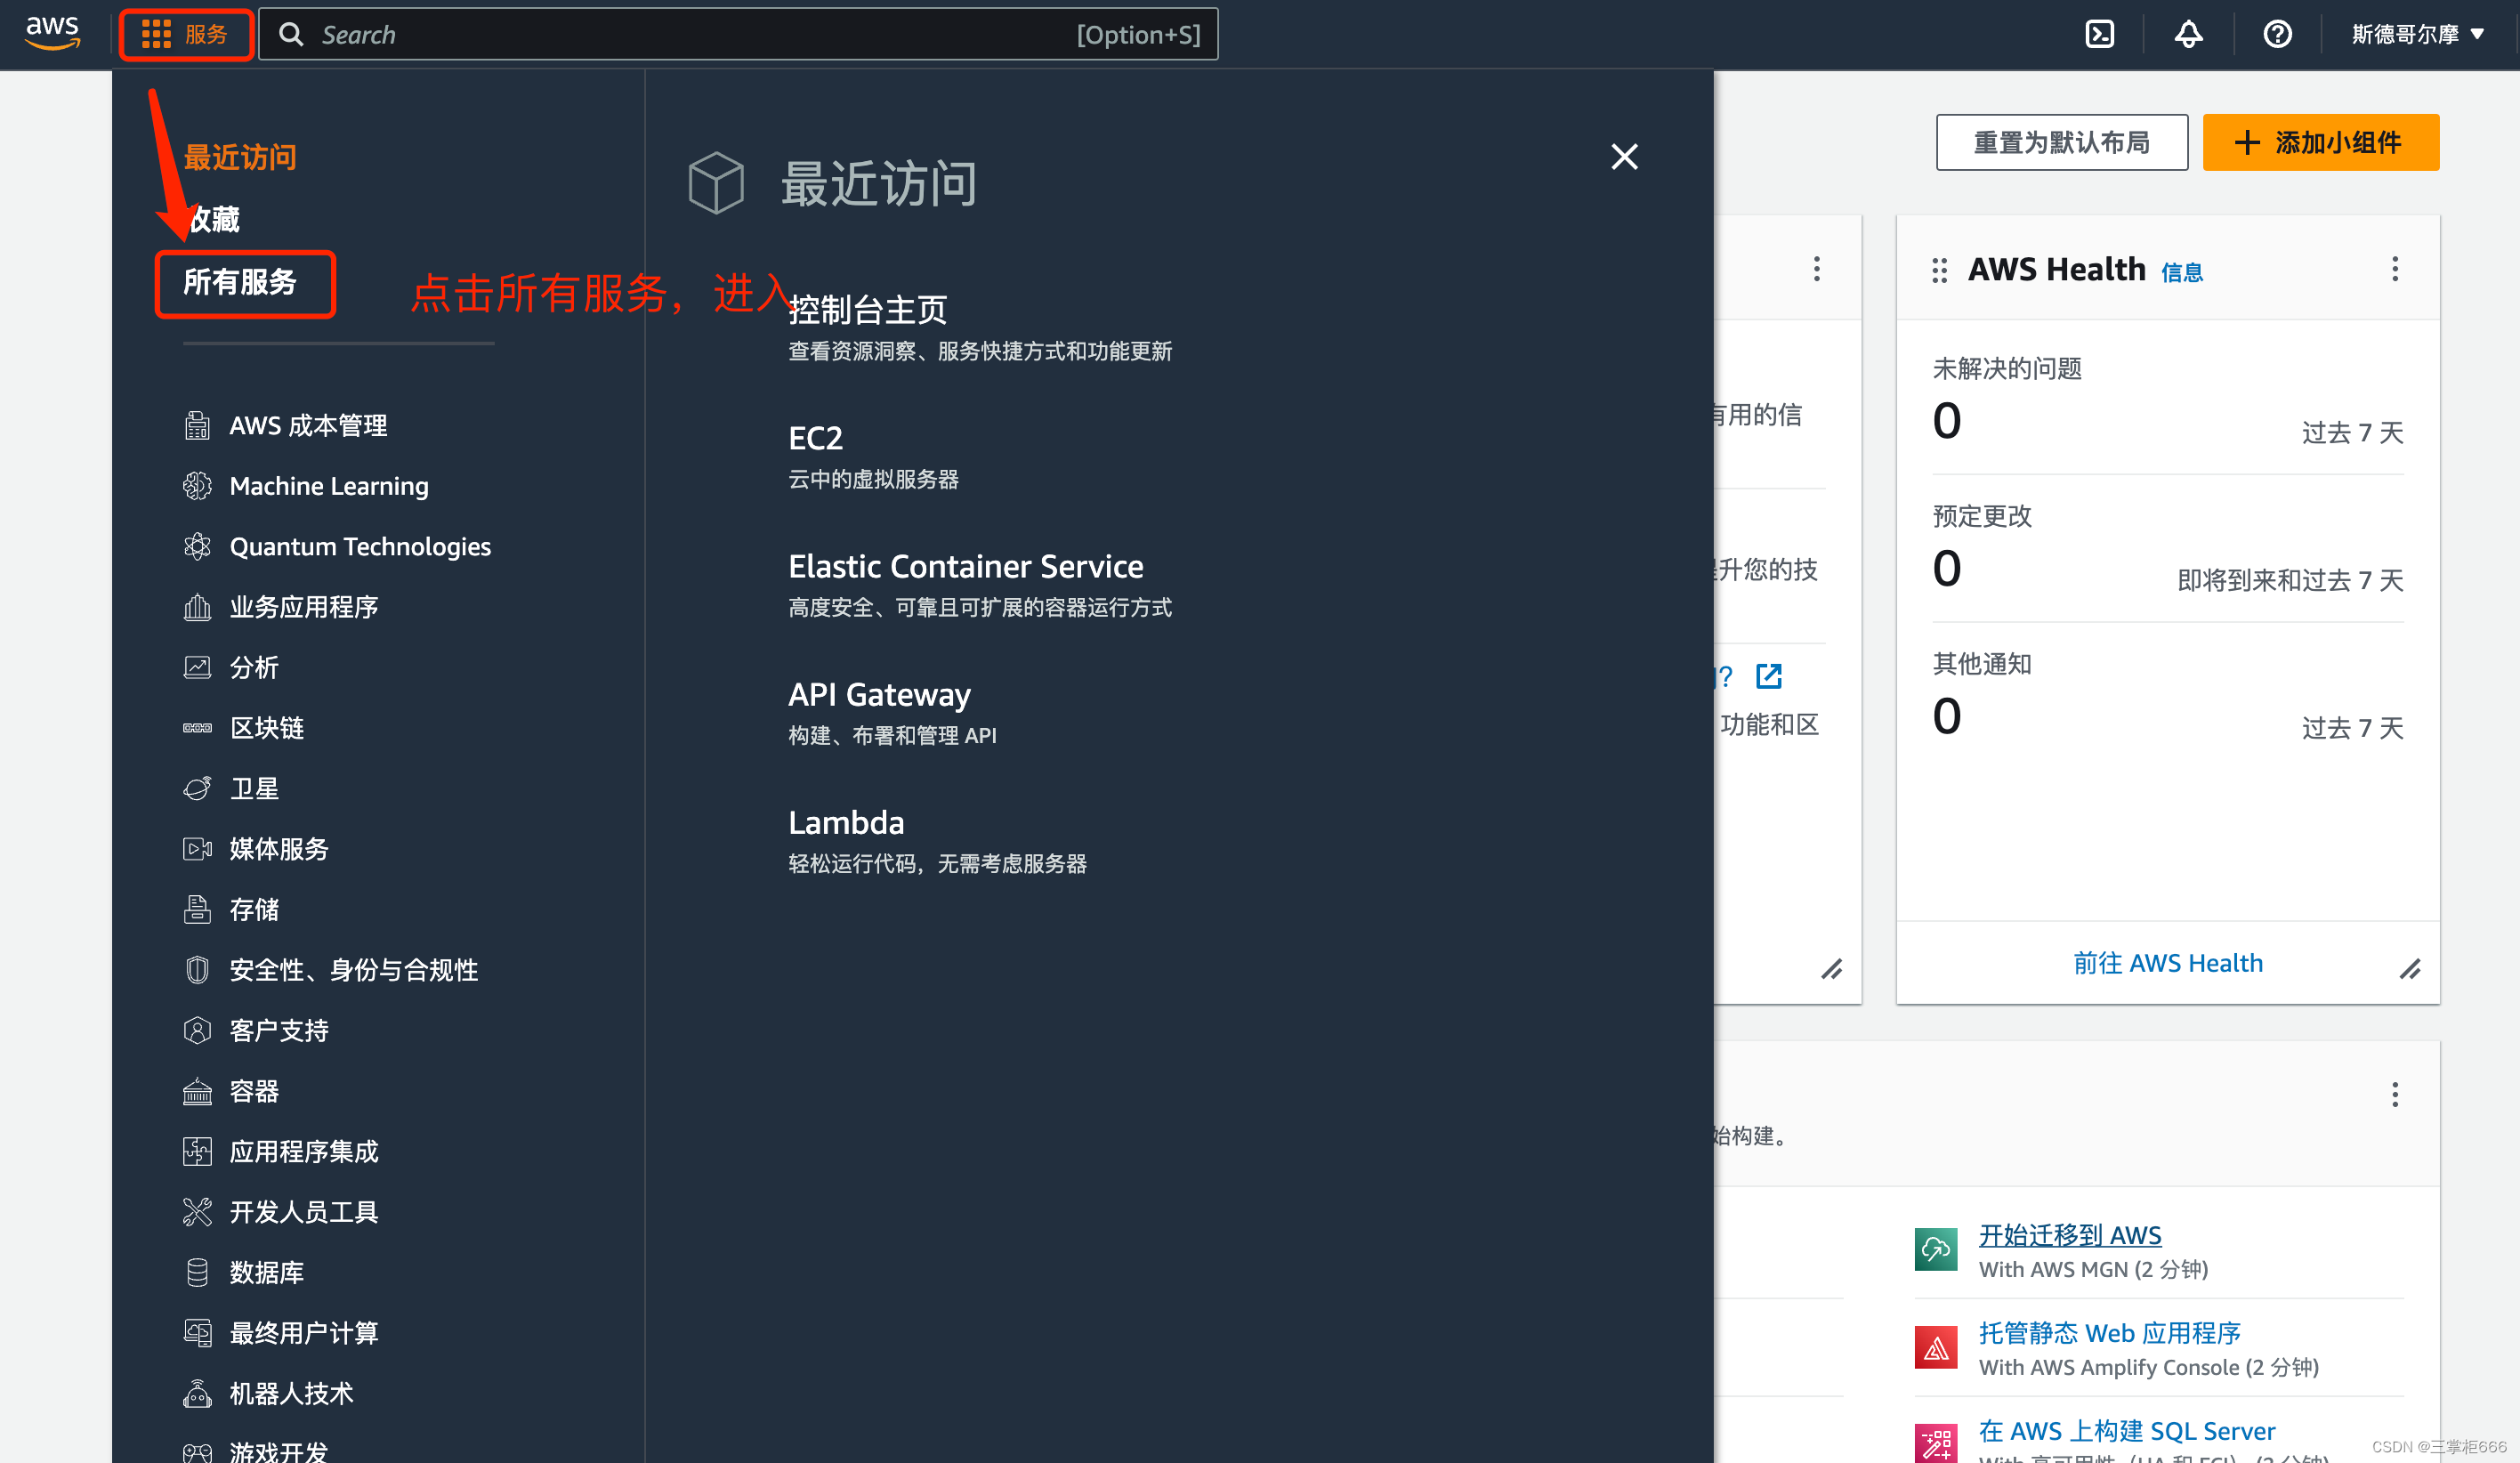
Task: Close the services menu with the X
Action: coord(1624,156)
